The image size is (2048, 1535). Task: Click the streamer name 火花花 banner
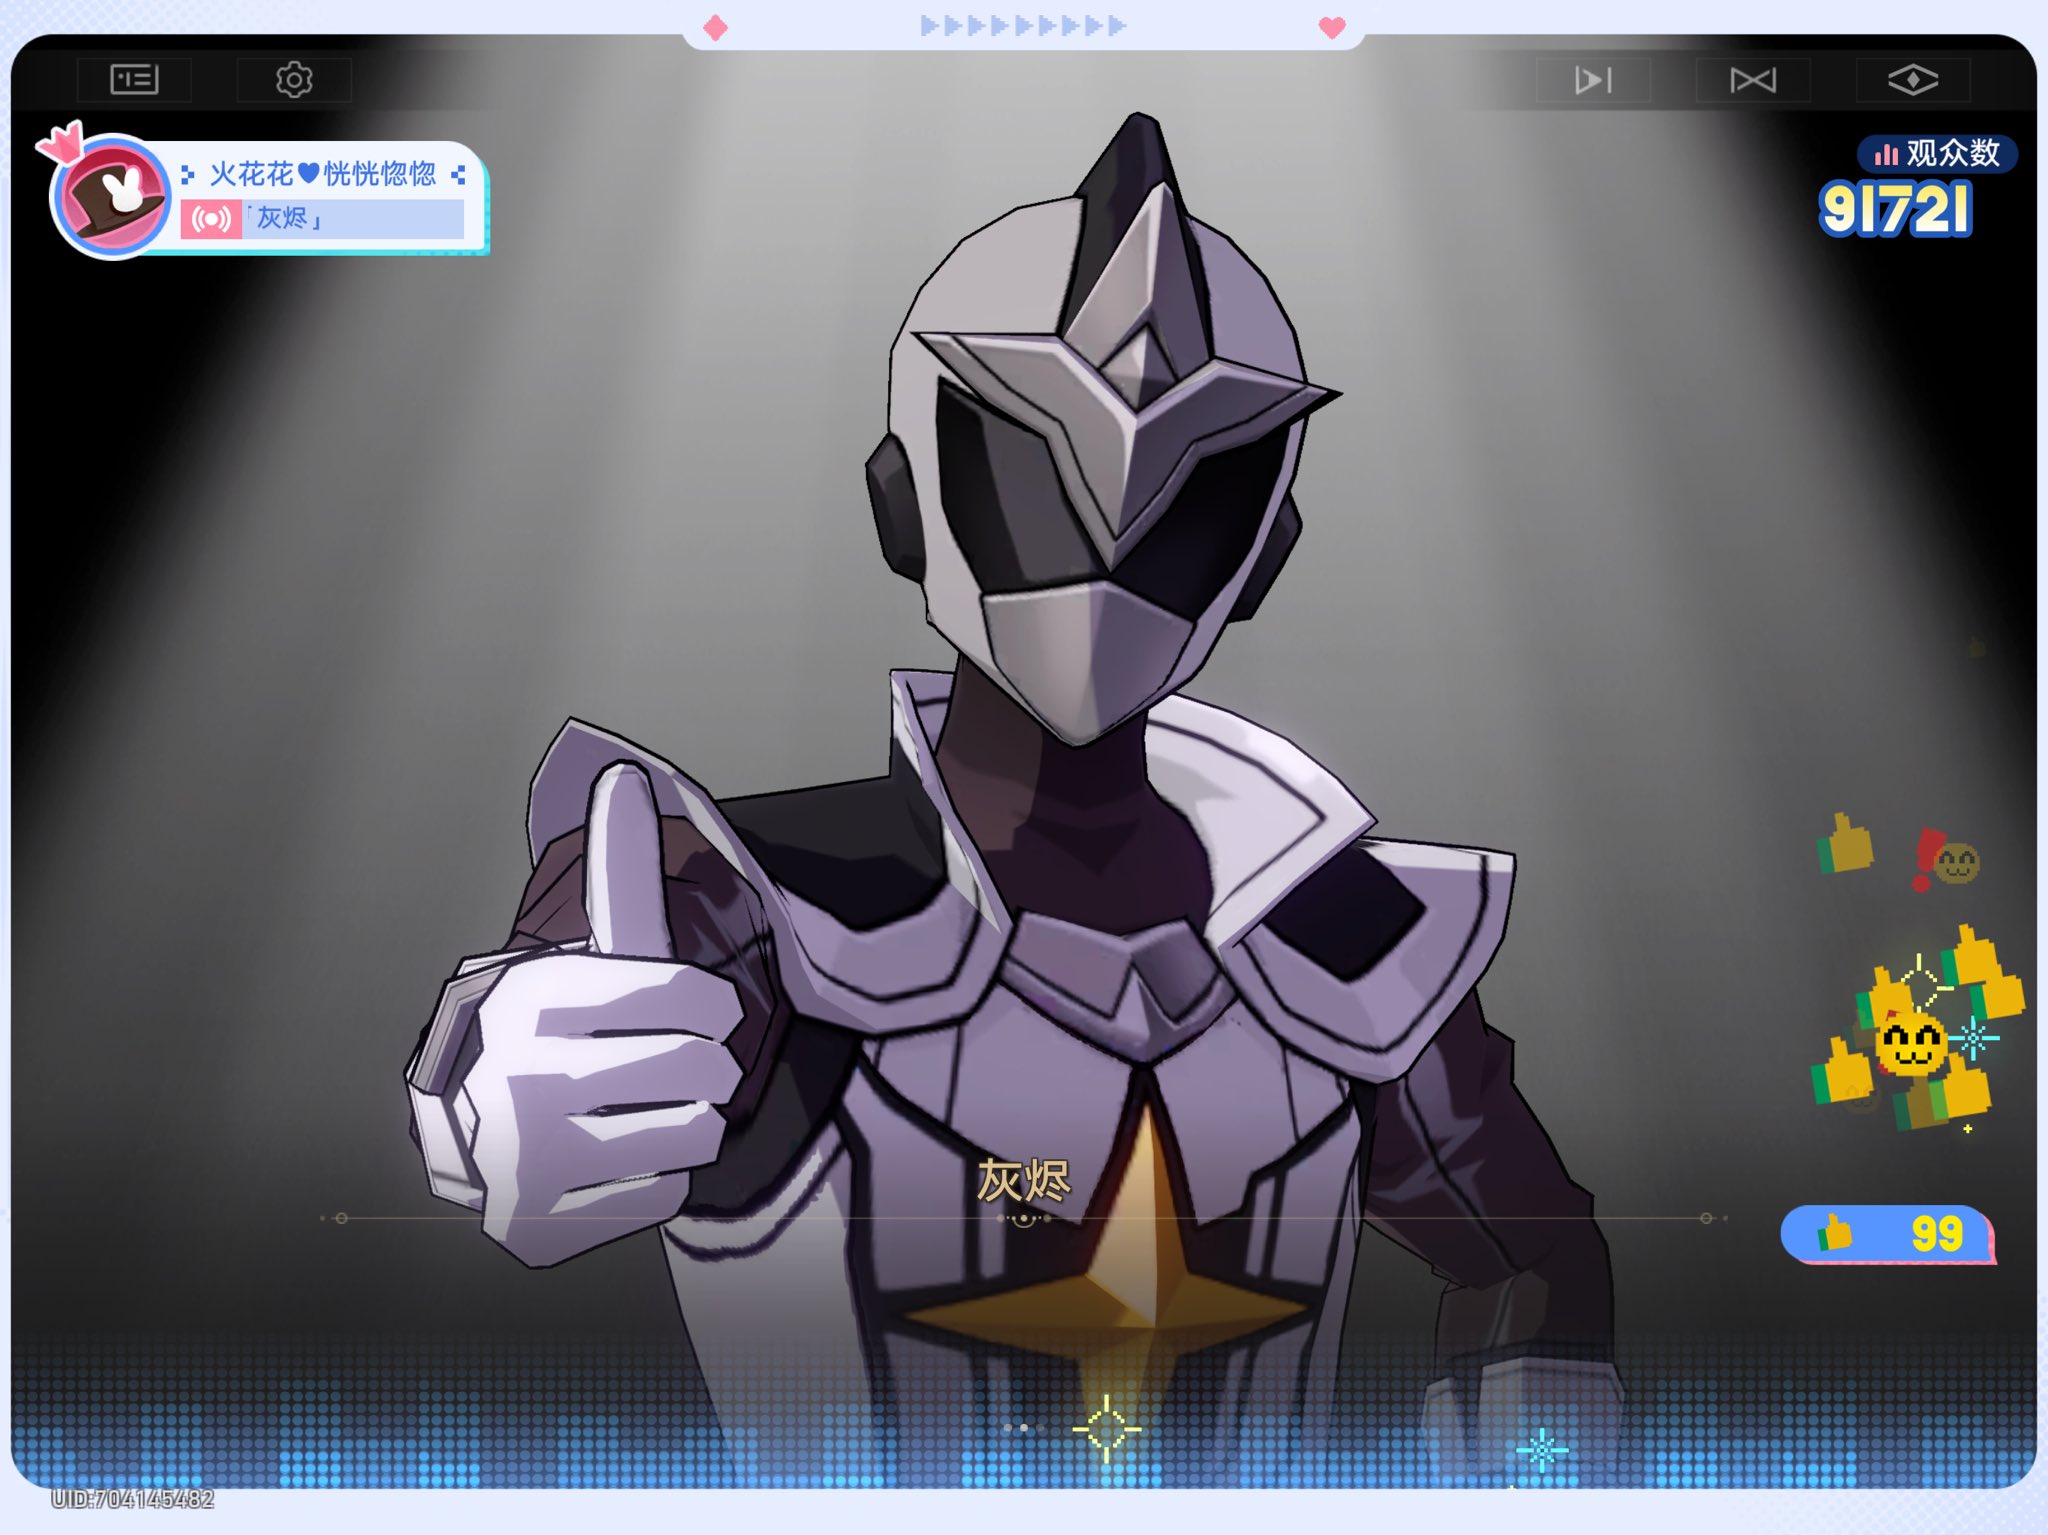point(322,174)
